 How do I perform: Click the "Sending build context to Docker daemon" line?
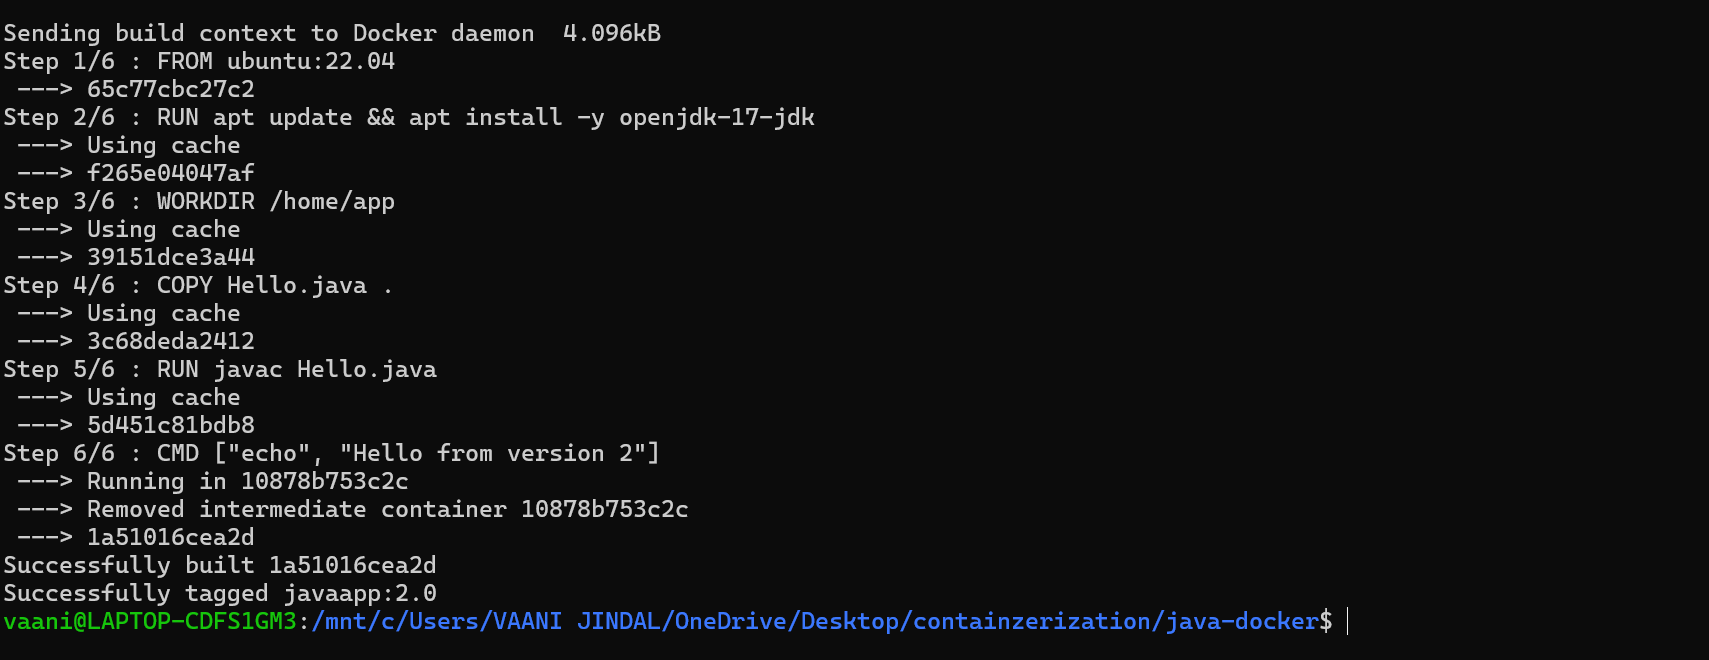[268, 33]
